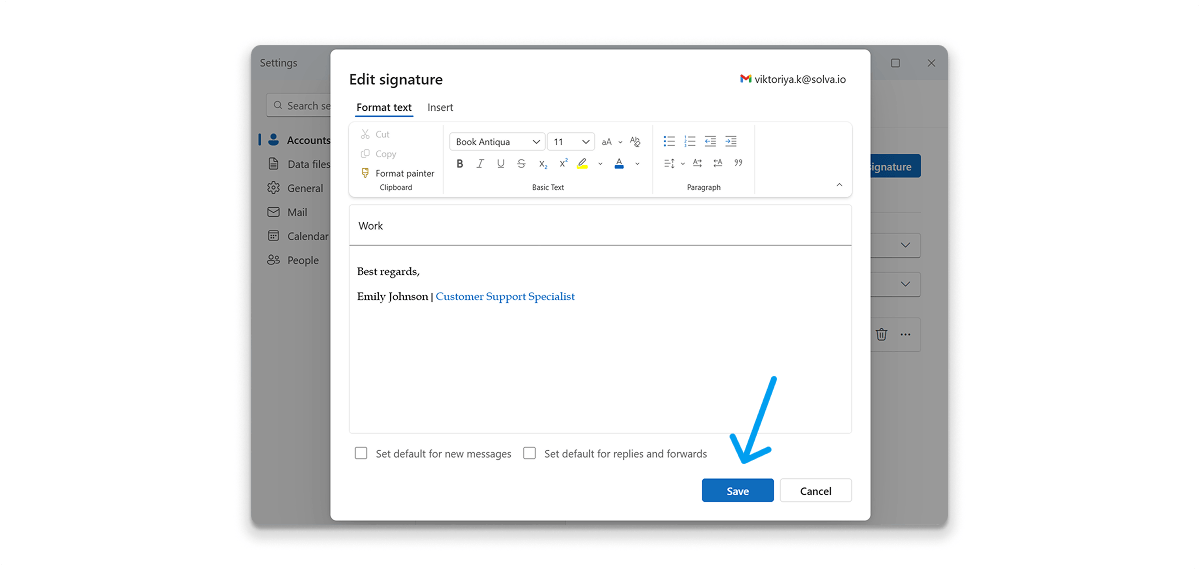Click the delete trash icon in Settings

point(881,335)
